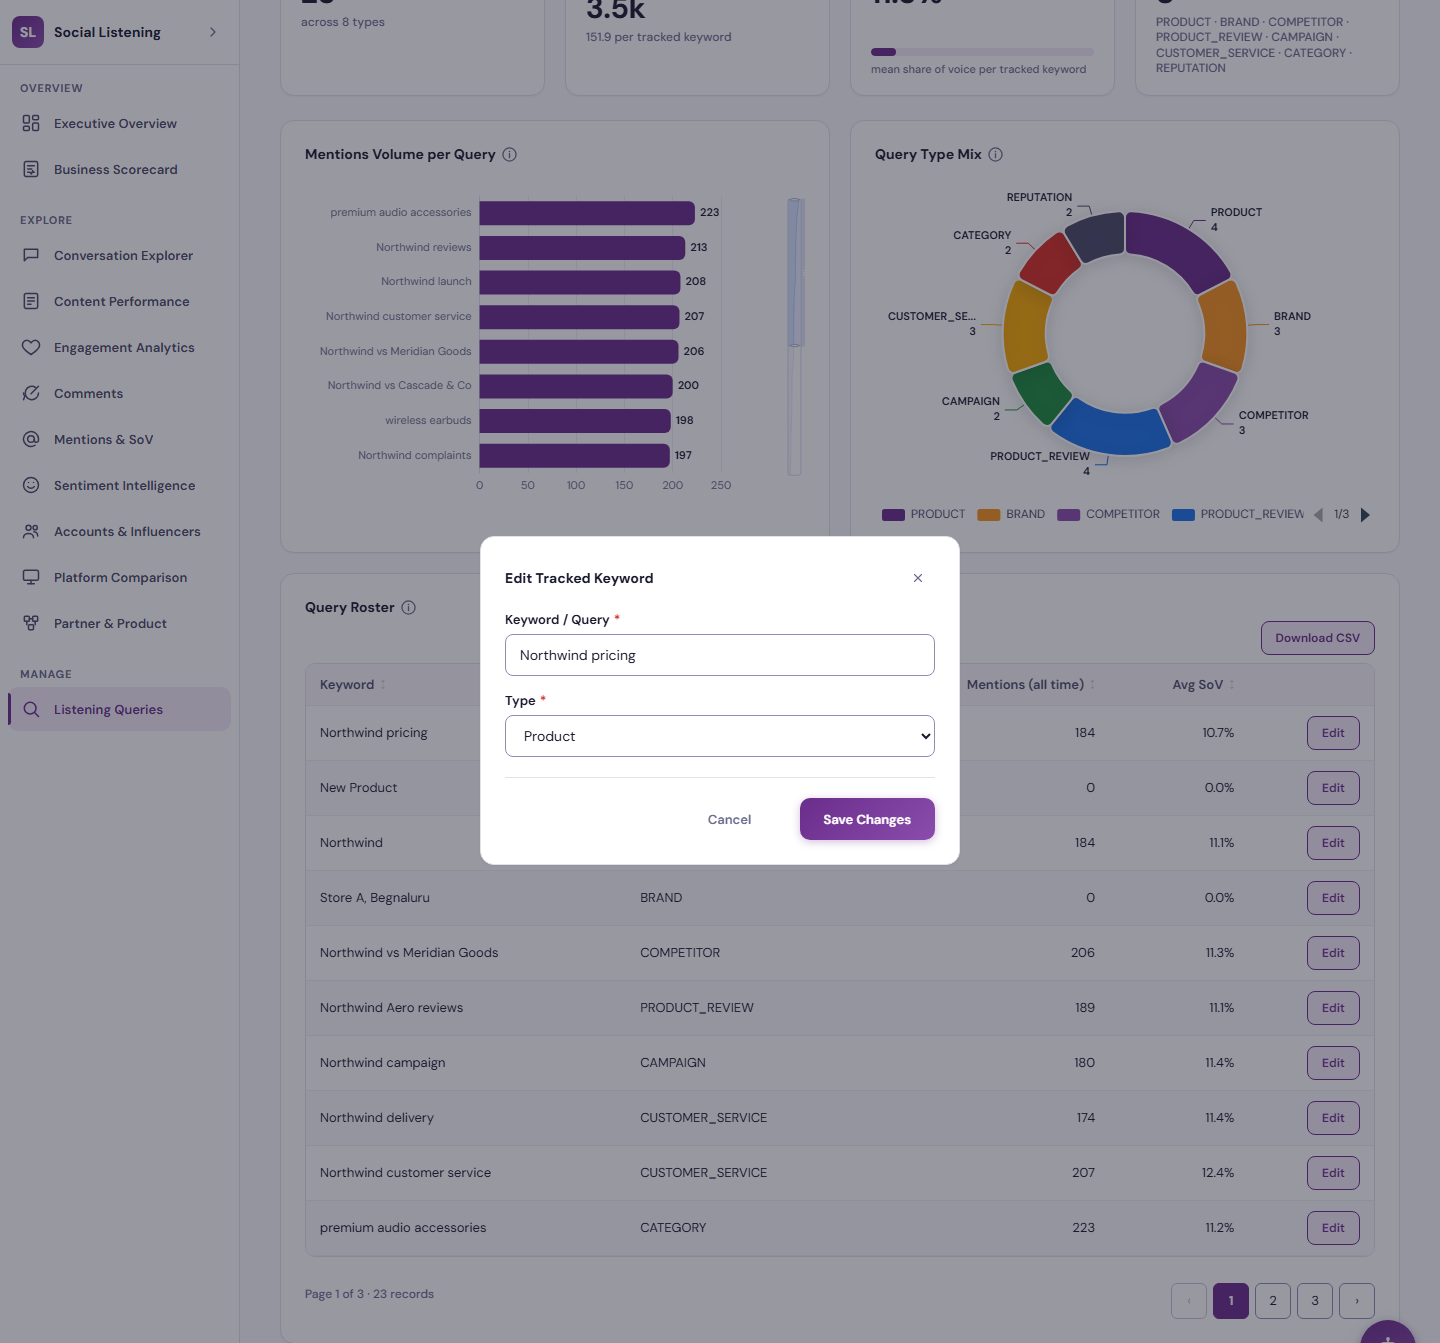
Task: Expand the Social Listening workspace chevron
Action: pos(213,32)
